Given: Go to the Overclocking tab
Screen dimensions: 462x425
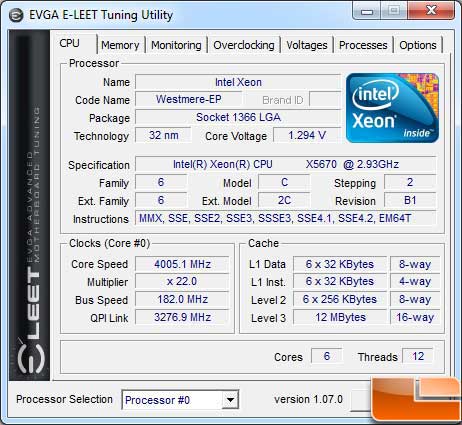Looking at the screenshot, I should tap(244, 45).
